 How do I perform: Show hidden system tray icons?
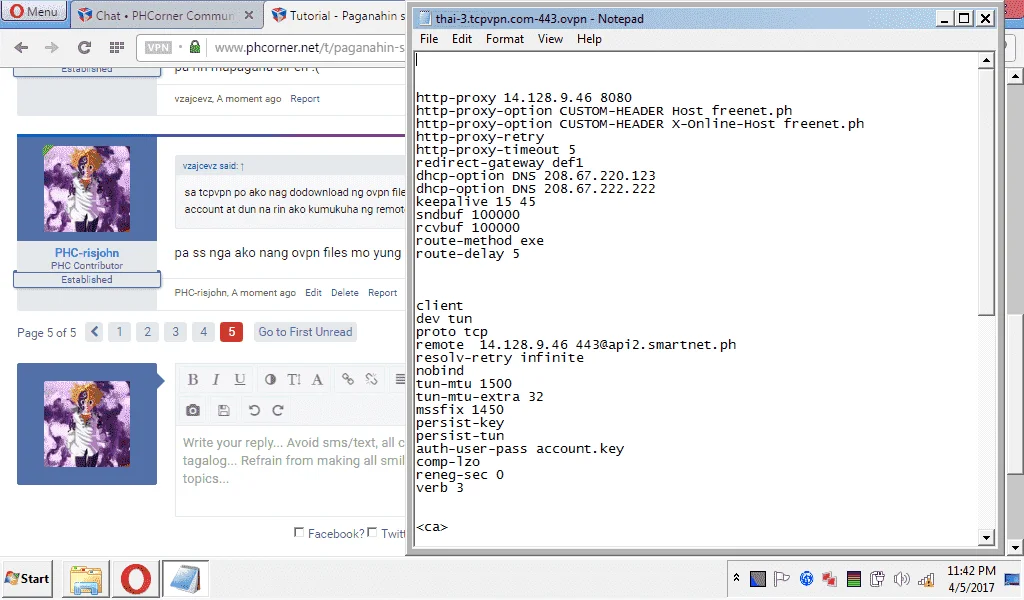tap(736, 578)
